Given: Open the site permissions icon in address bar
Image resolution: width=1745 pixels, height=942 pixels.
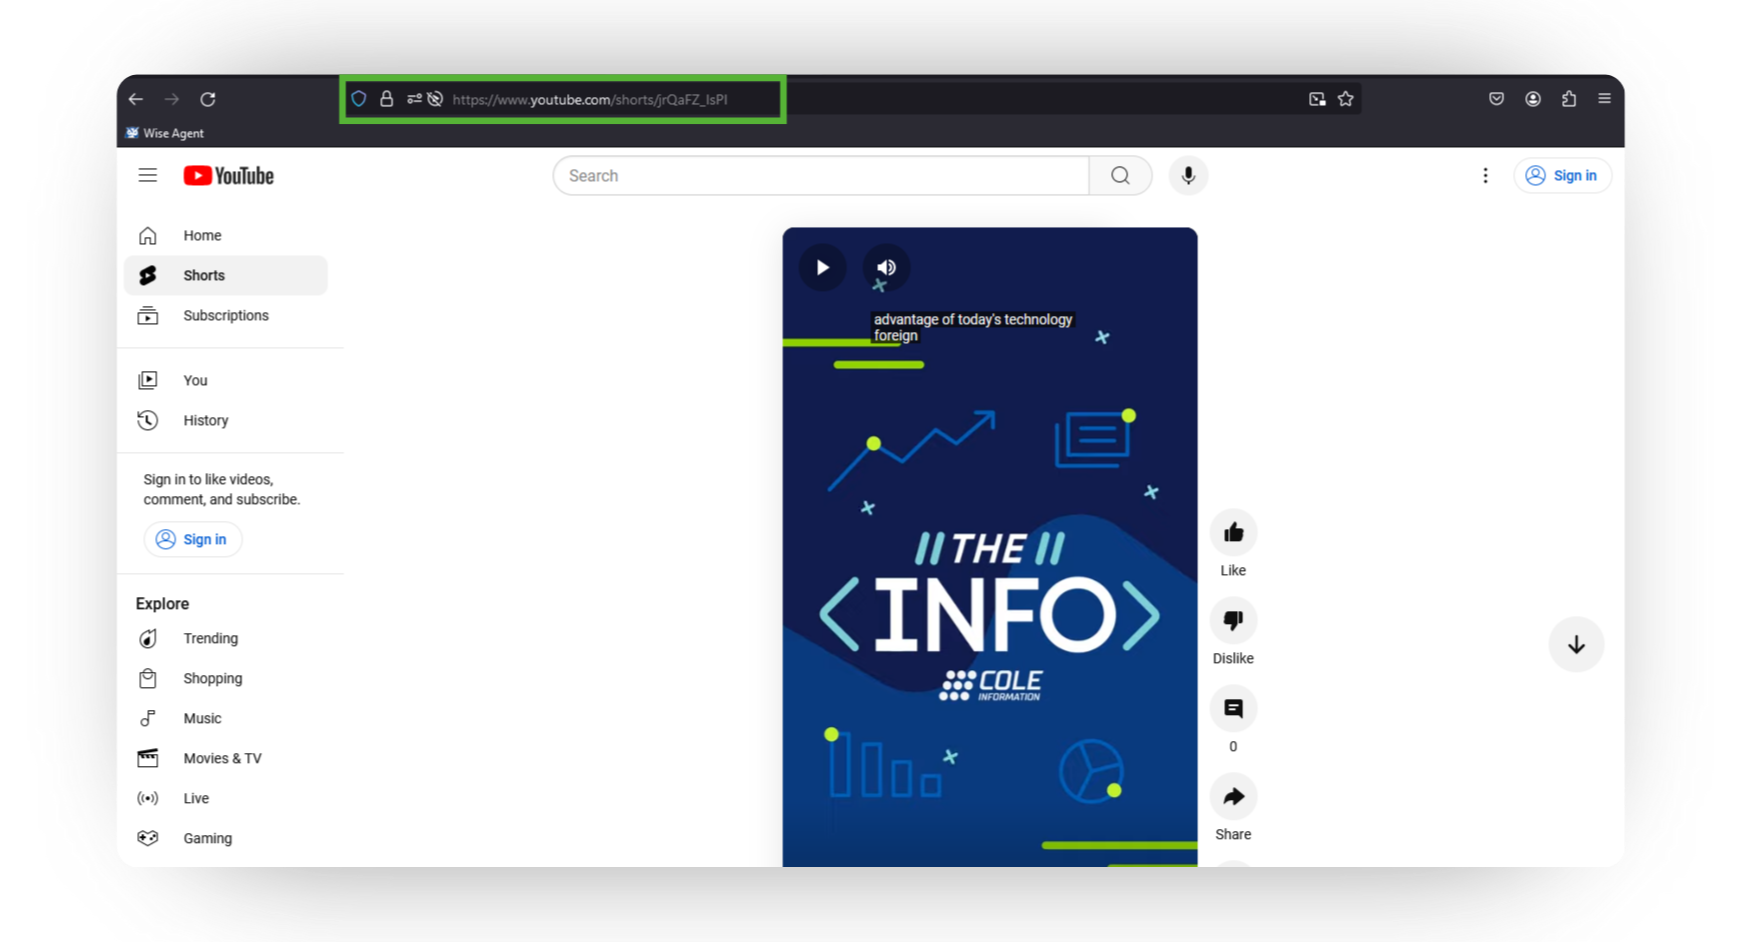Looking at the screenshot, I should (x=413, y=99).
